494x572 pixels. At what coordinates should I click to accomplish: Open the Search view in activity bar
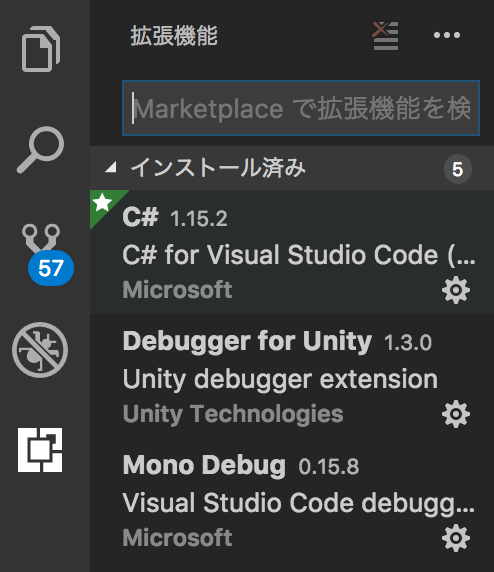(40, 150)
